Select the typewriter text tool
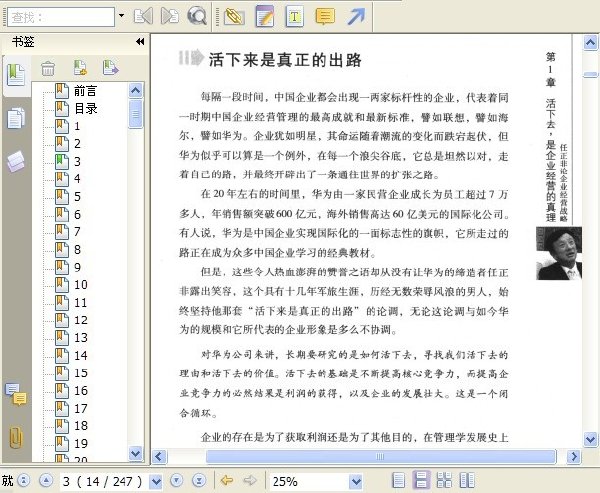 click(294, 16)
